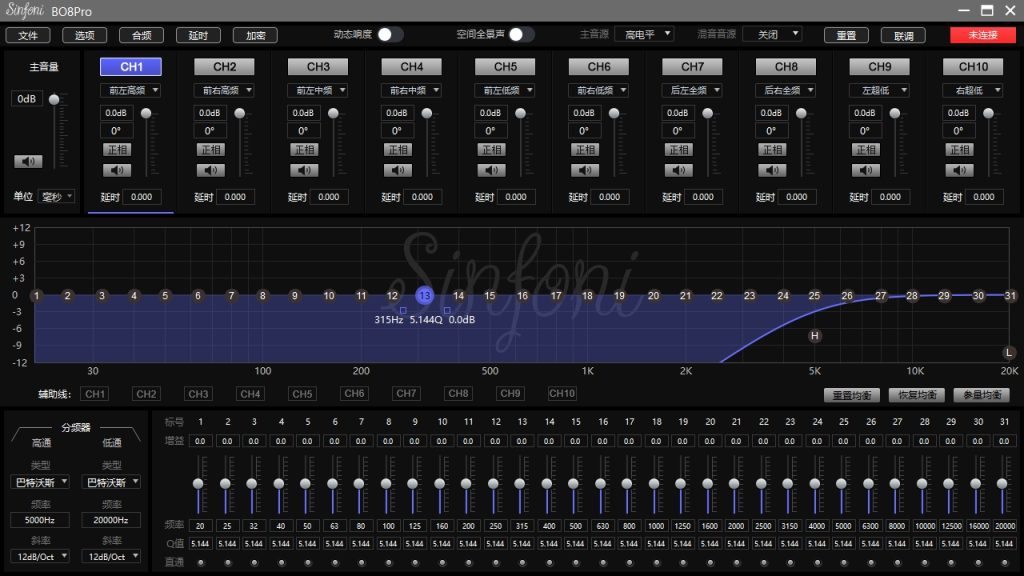Open CH2 前右高频 speaker type dropdown

click(224, 90)
